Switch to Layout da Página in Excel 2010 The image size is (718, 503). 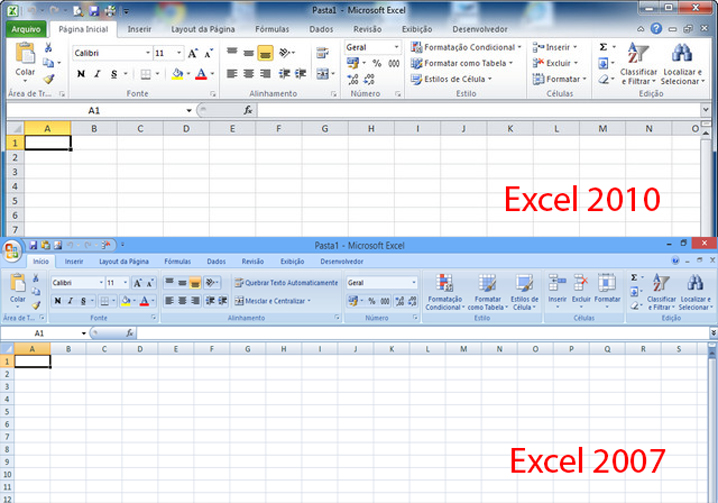tap(203, 29)
